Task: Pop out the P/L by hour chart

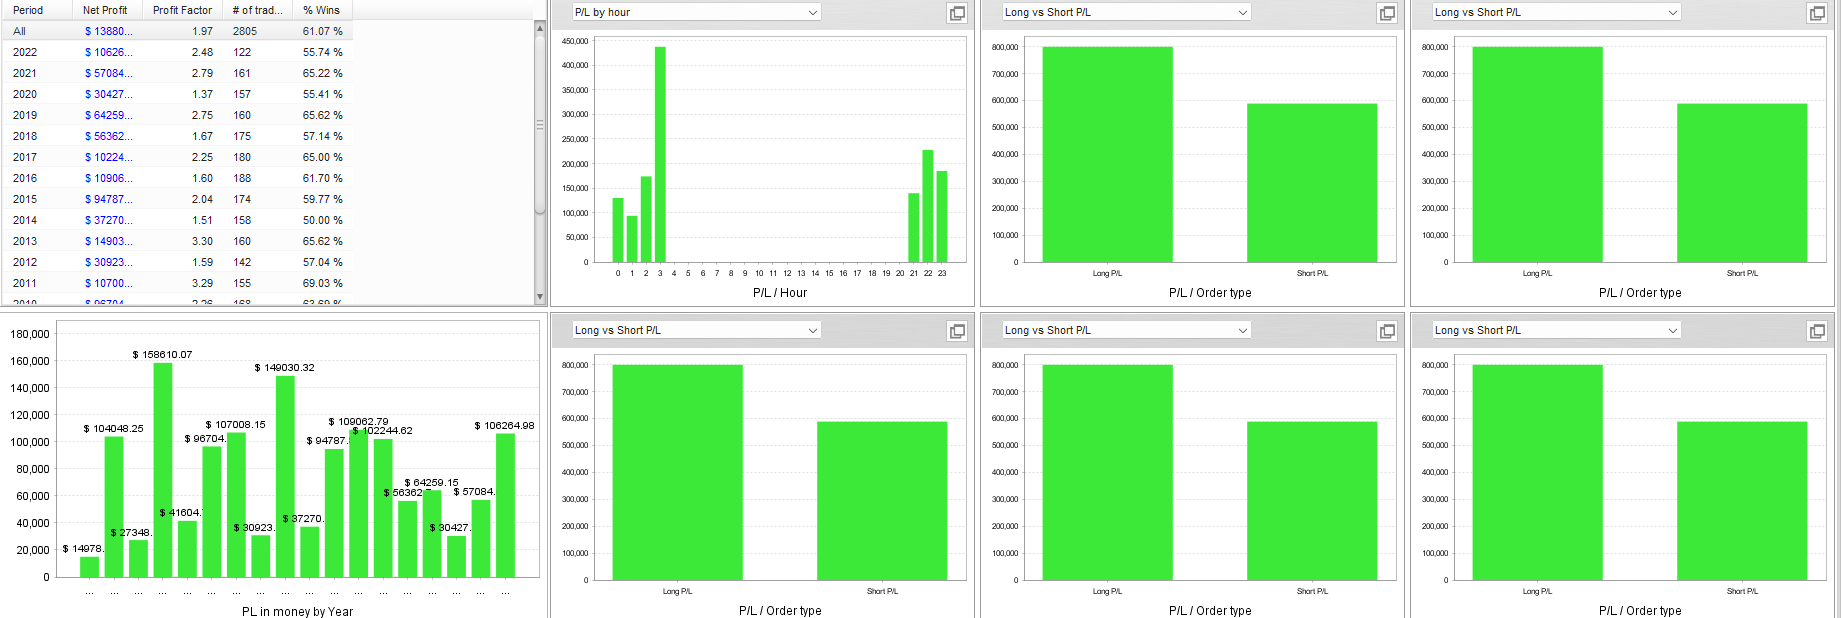Action: [x=957, y=13]
